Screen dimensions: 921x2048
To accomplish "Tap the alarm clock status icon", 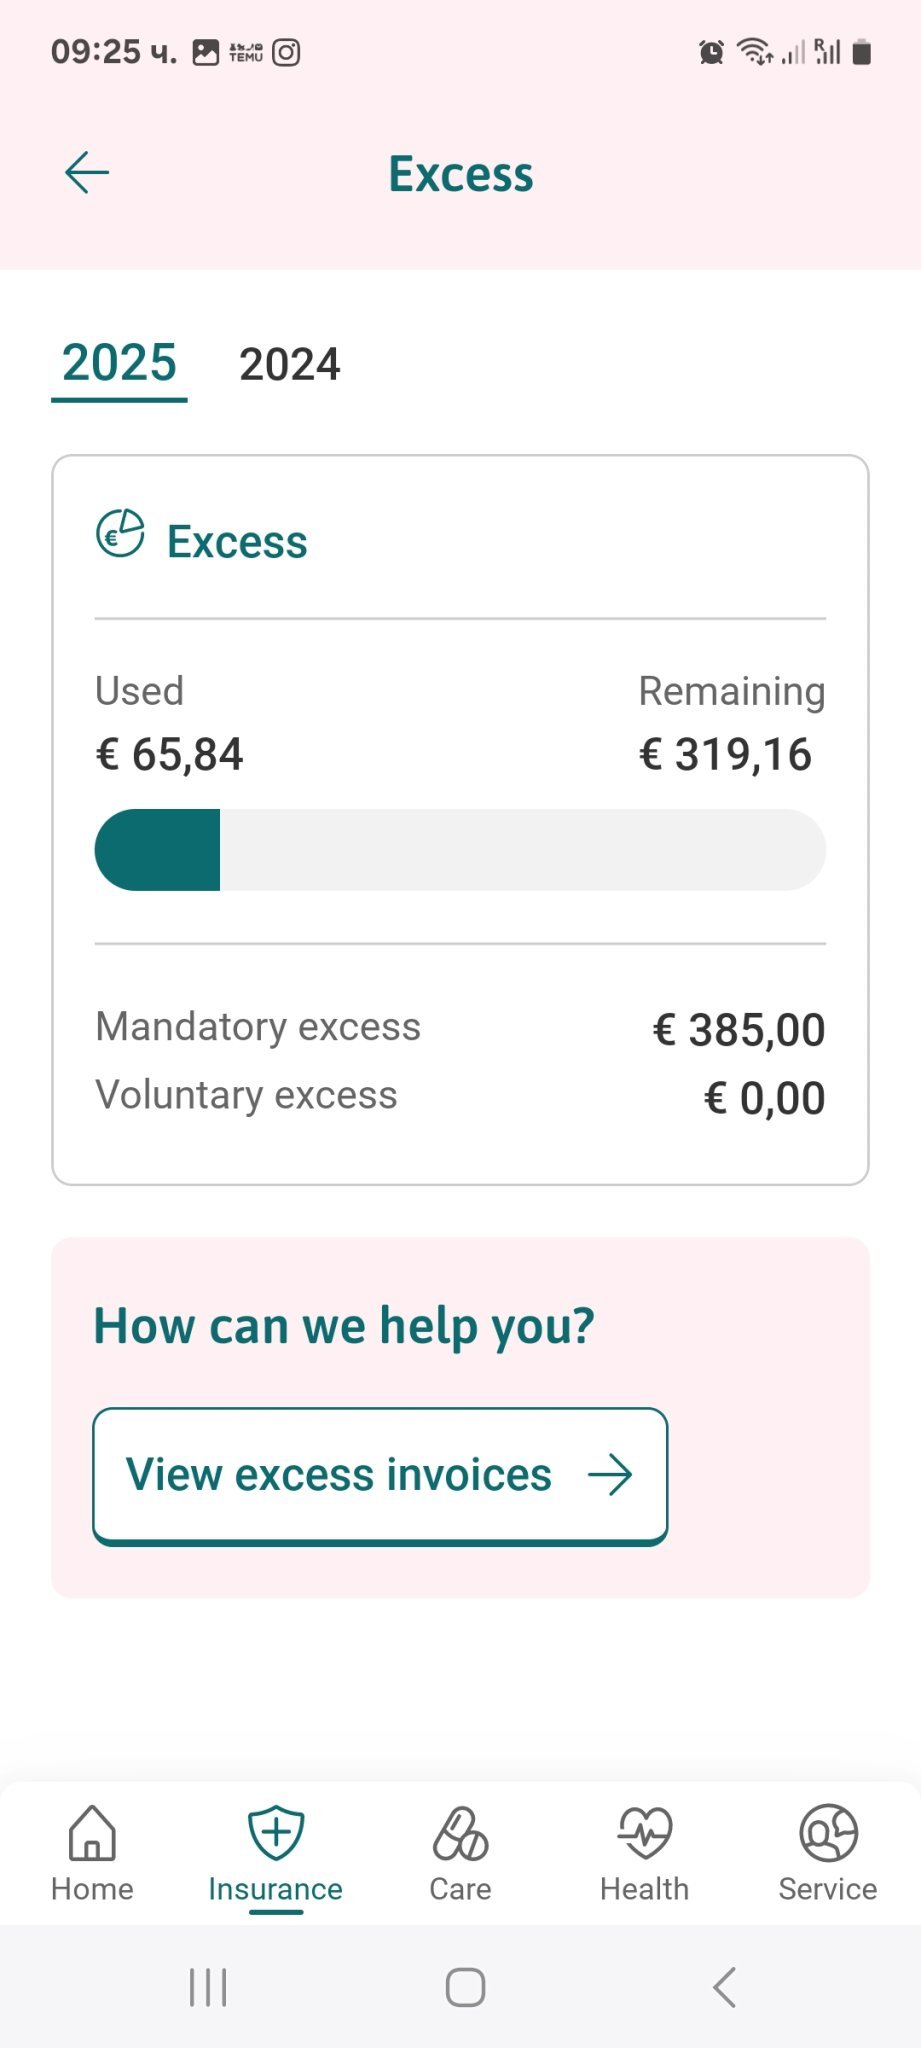I will click(x=711, y=52).
